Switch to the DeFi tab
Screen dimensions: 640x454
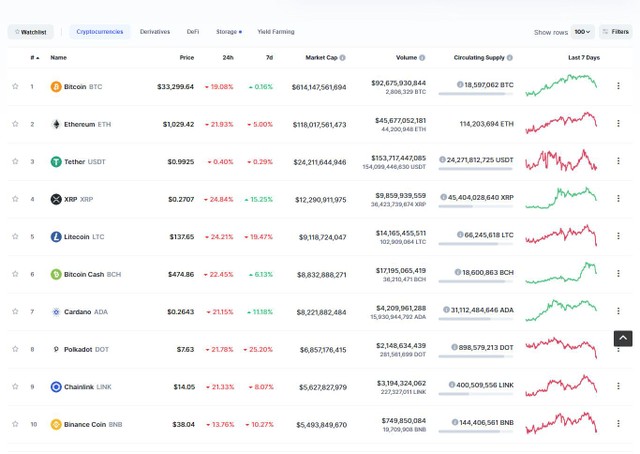click(x=193, y=32)
